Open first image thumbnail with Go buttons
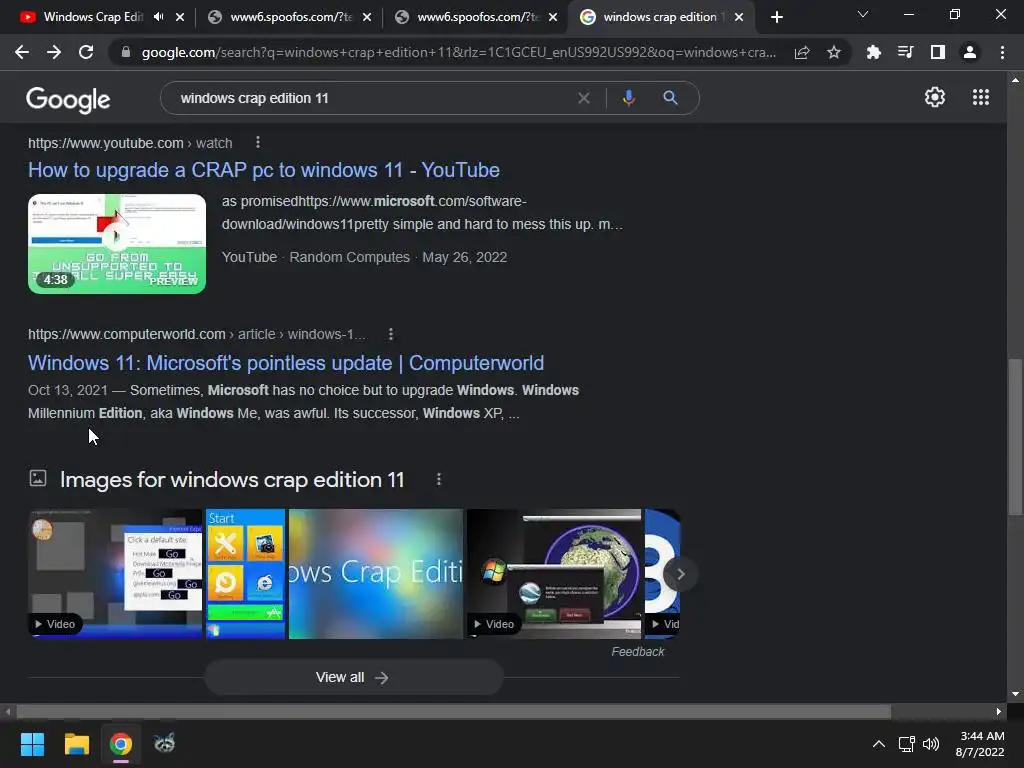1024x768 pixels. 115,574
